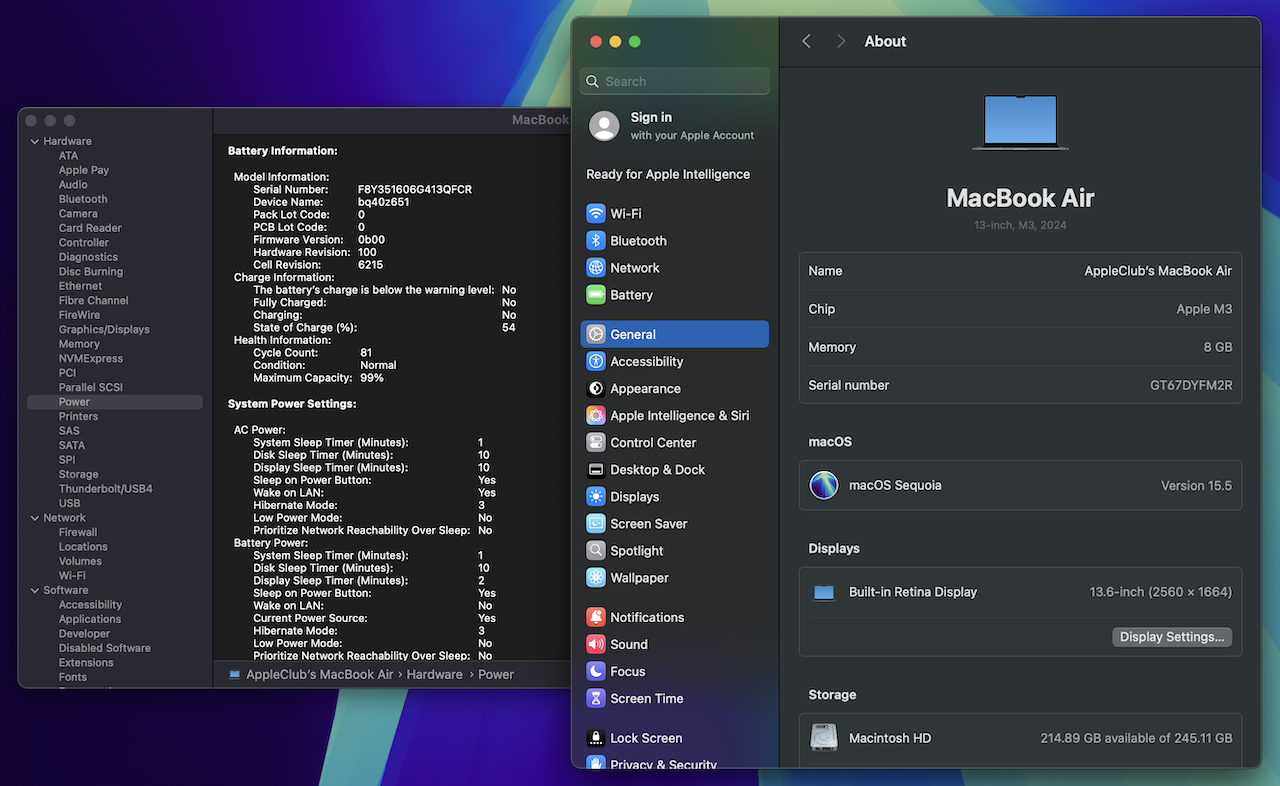Click the Version 15.5 text
This screenshot has height=786, width=1280.
[1196, 485]
